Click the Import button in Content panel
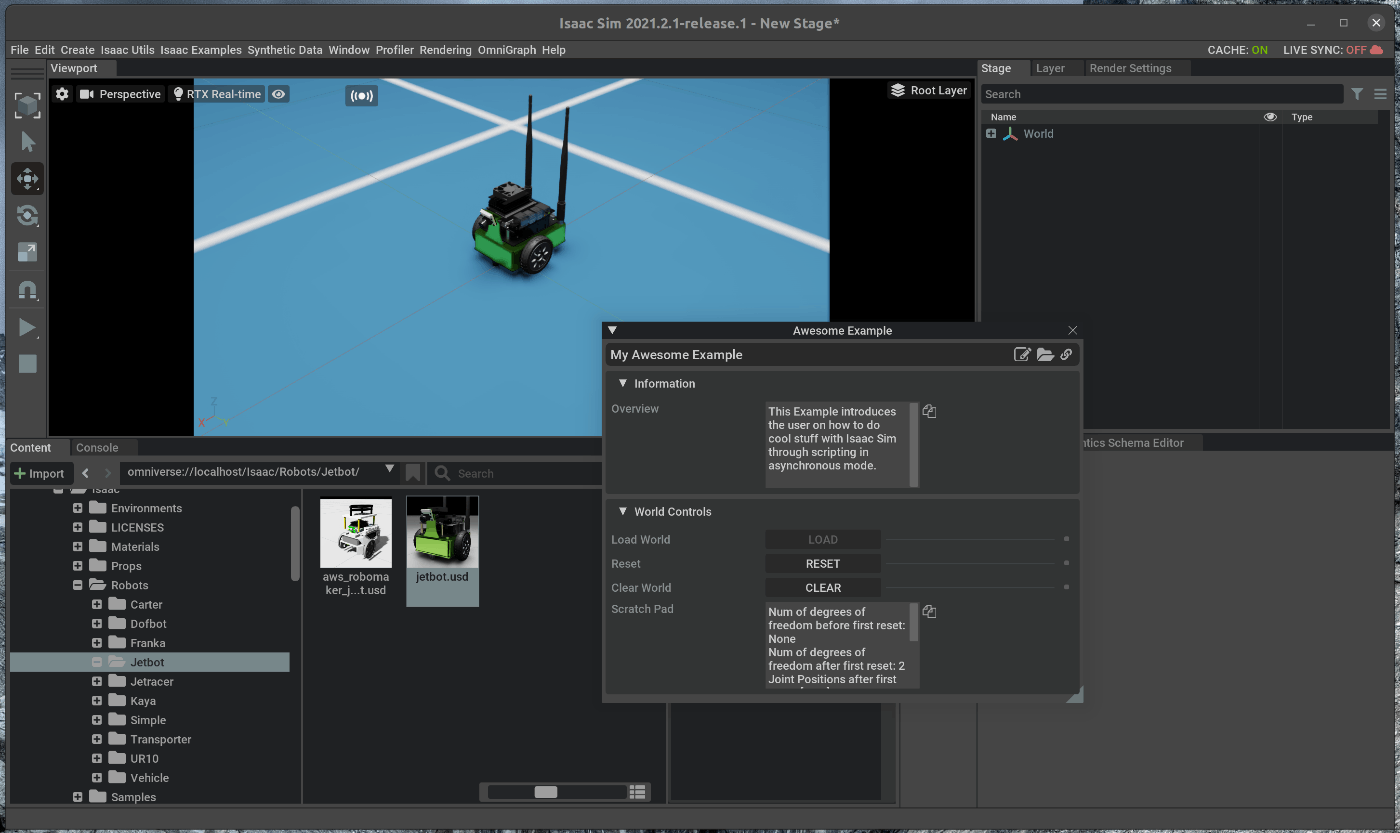The width and height of the screenshot is (1400, 833). pos(40,473)
